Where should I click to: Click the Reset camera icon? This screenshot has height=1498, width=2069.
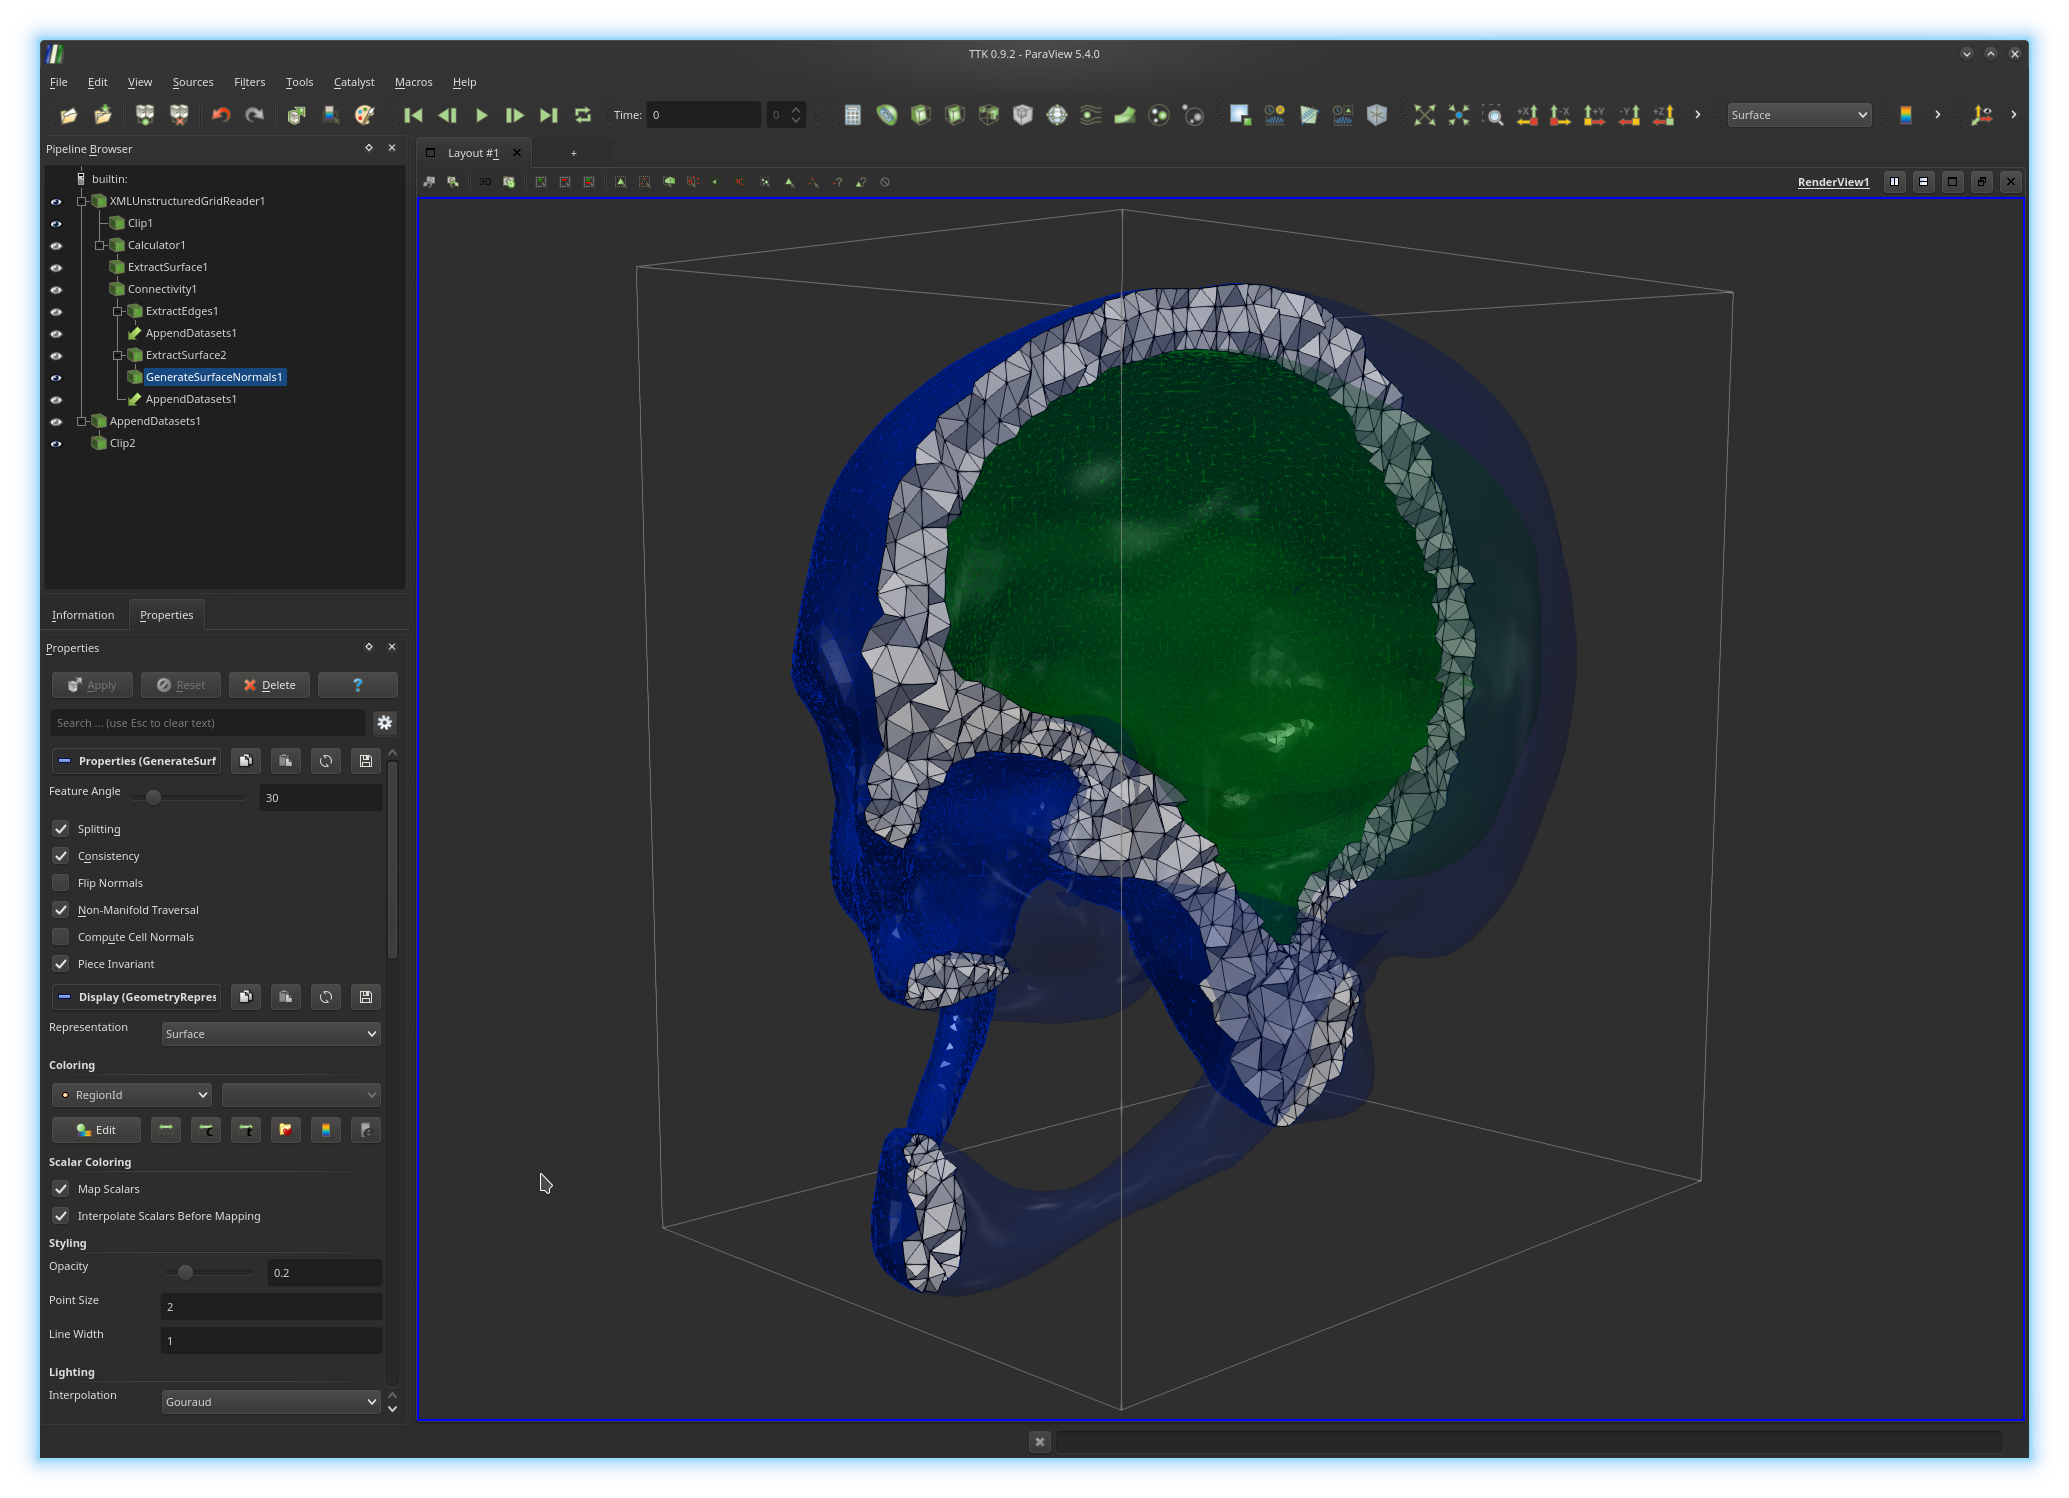click(1425, 115)
